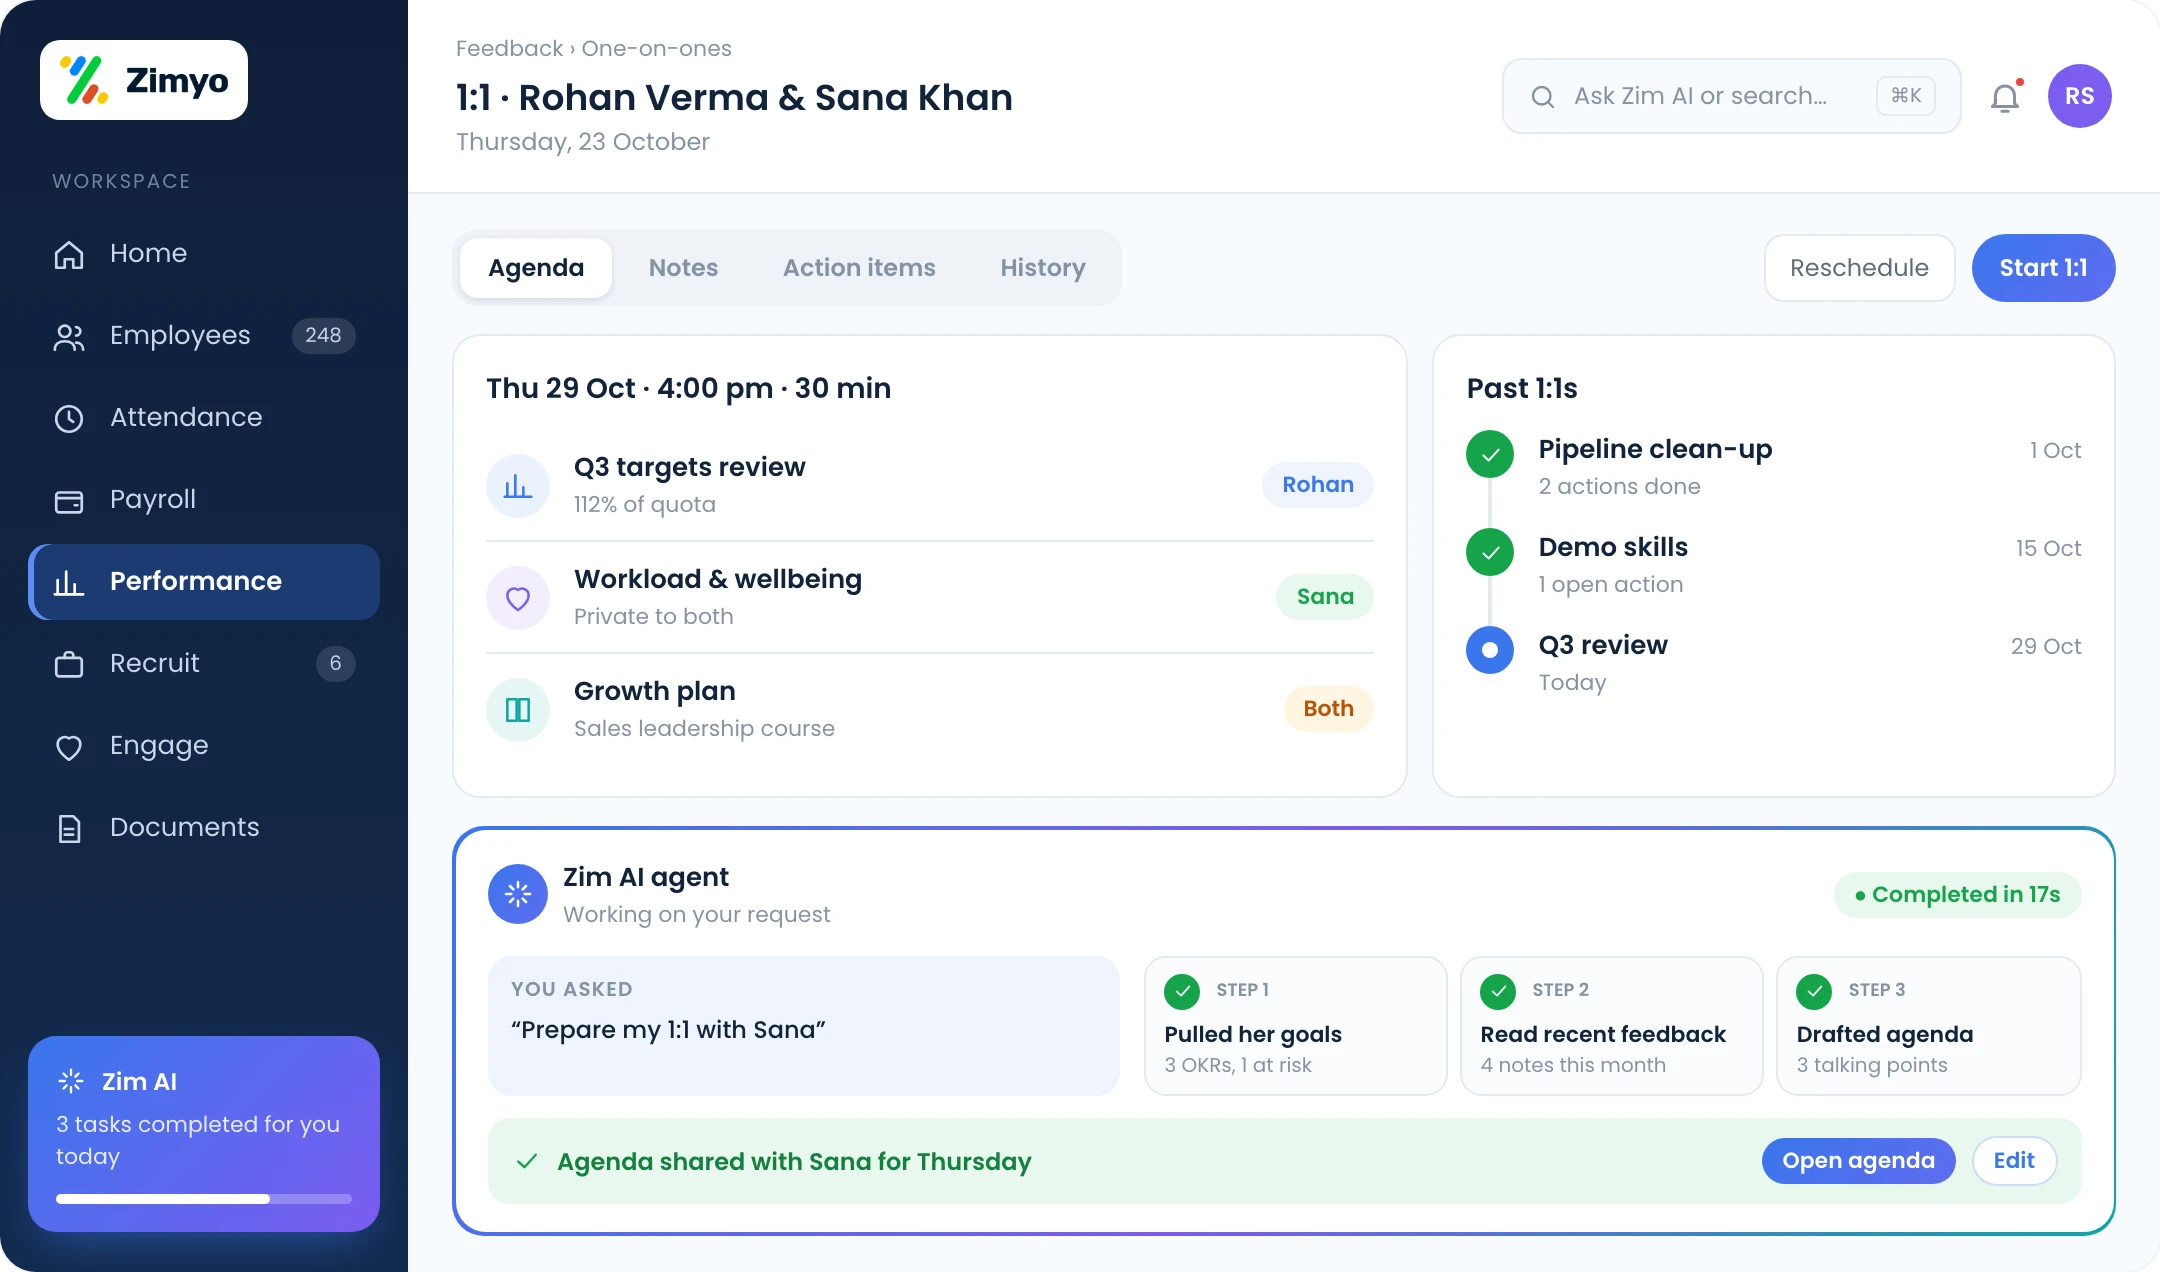Click the One-on-ones breadcrumb link
The width and height of the screenshot is (2160, 1272).
[x=656, y=49]
